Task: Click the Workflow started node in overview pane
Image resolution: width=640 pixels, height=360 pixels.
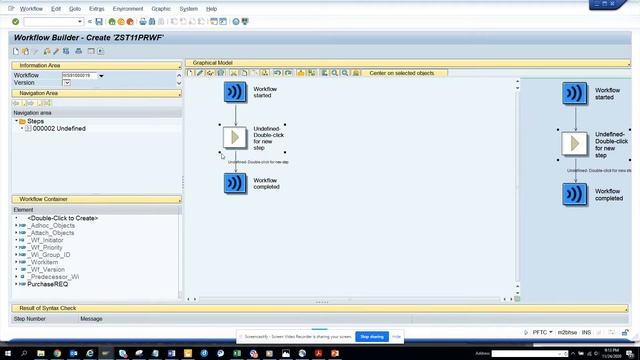Action: click(575, 93)
